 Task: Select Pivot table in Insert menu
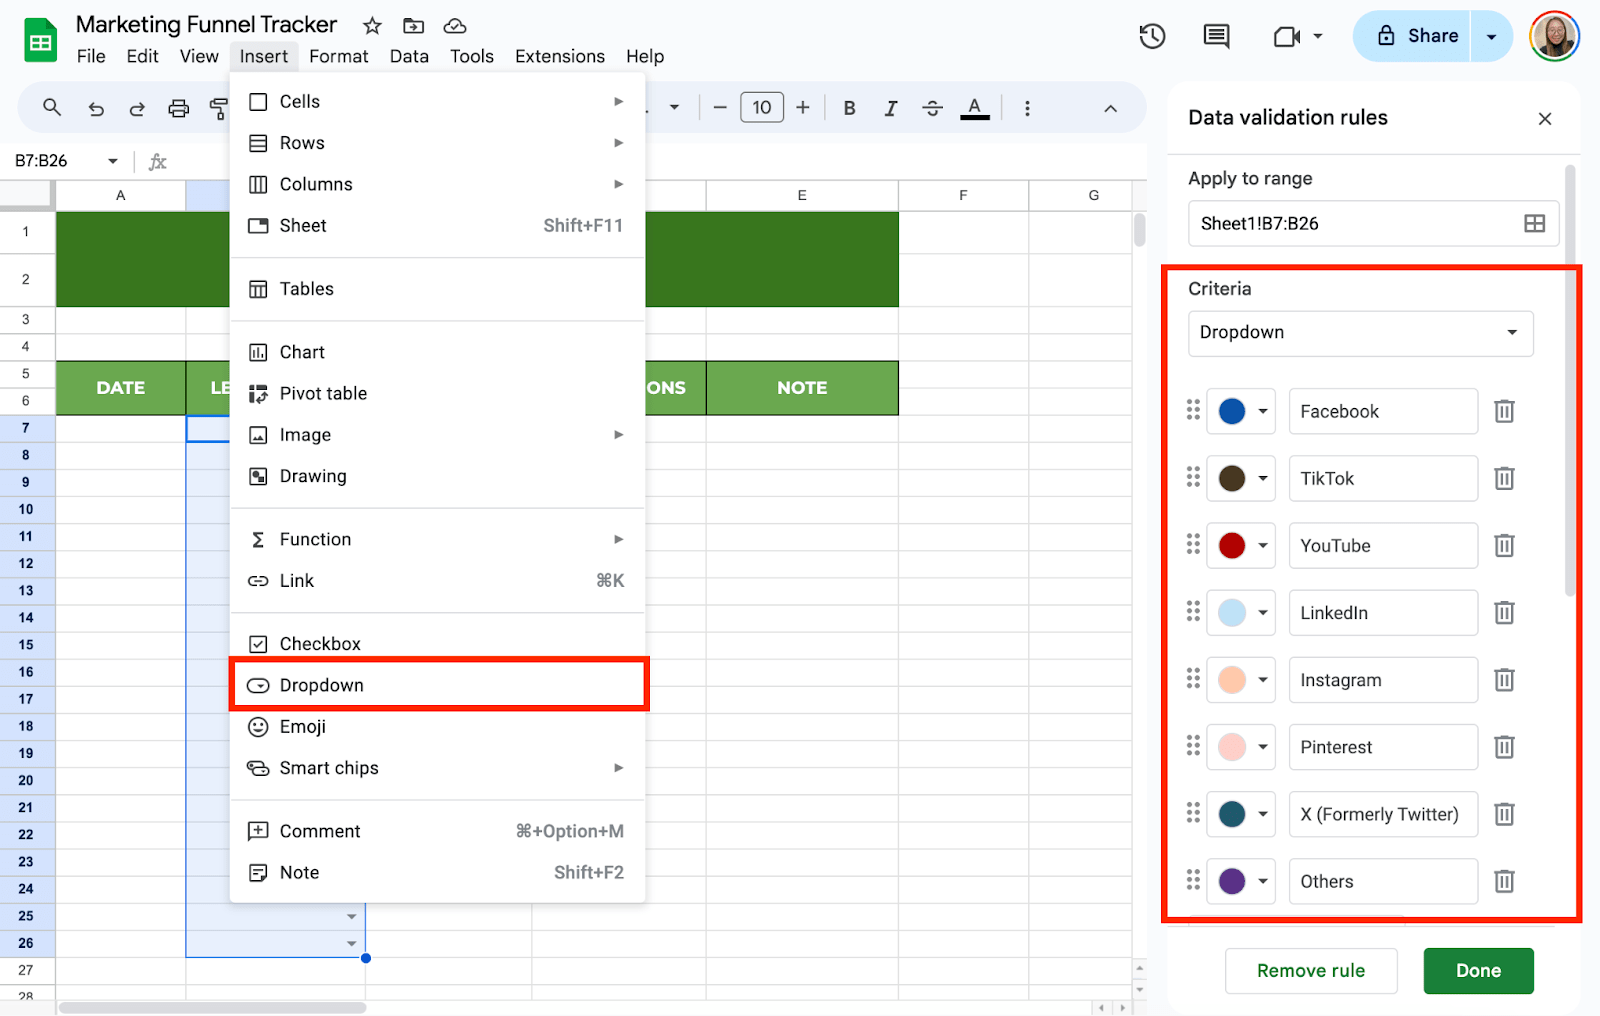point(438,393)
